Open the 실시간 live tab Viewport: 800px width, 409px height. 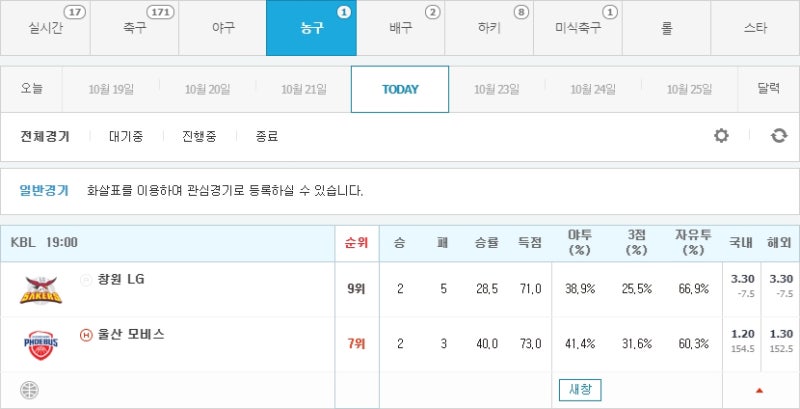[x=45, y=28]
